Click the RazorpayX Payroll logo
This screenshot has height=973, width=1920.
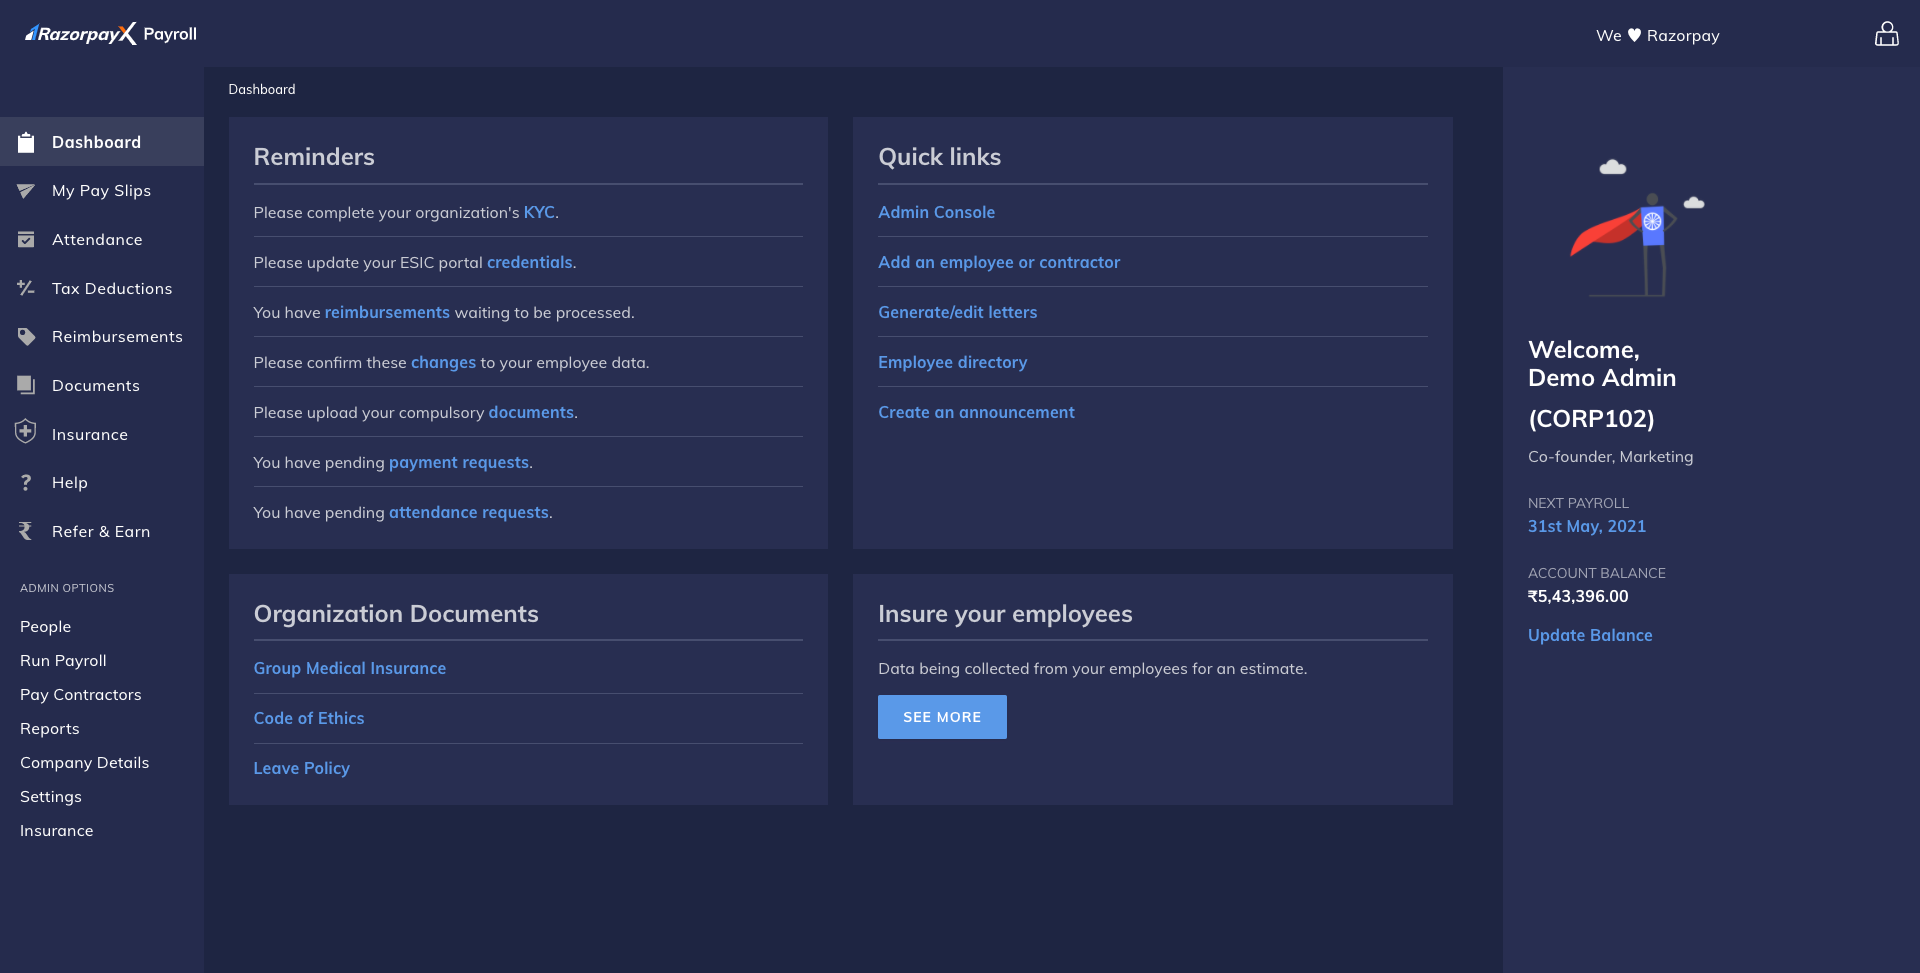[110, 33]
